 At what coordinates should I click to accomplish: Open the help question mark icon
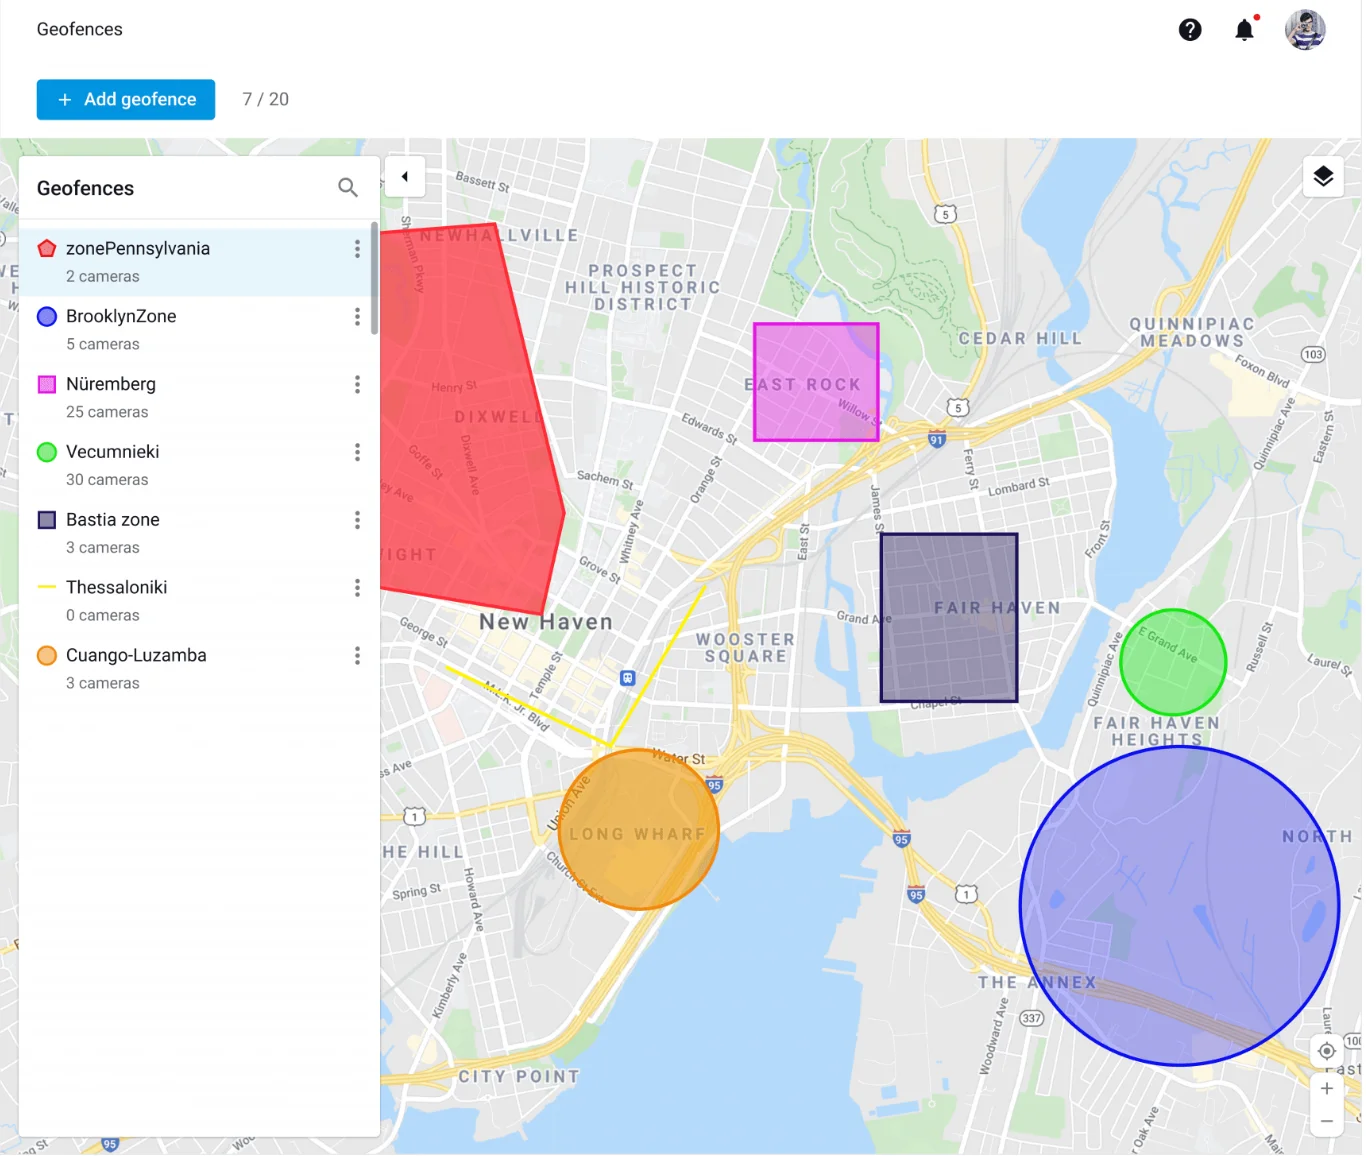1190,29
